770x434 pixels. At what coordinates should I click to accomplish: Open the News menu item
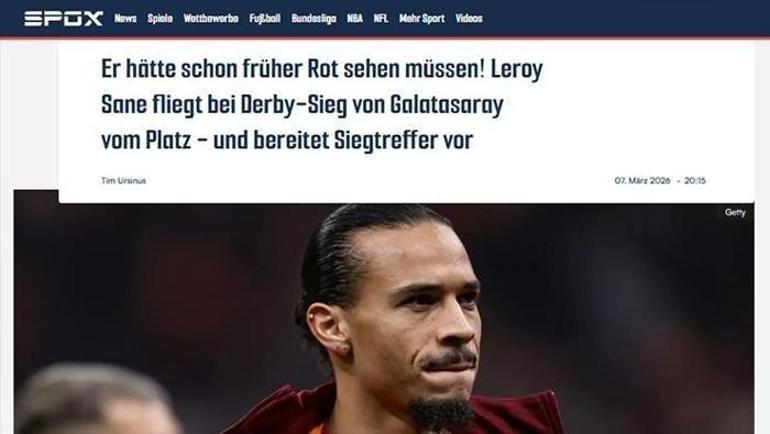click(125, 19)
